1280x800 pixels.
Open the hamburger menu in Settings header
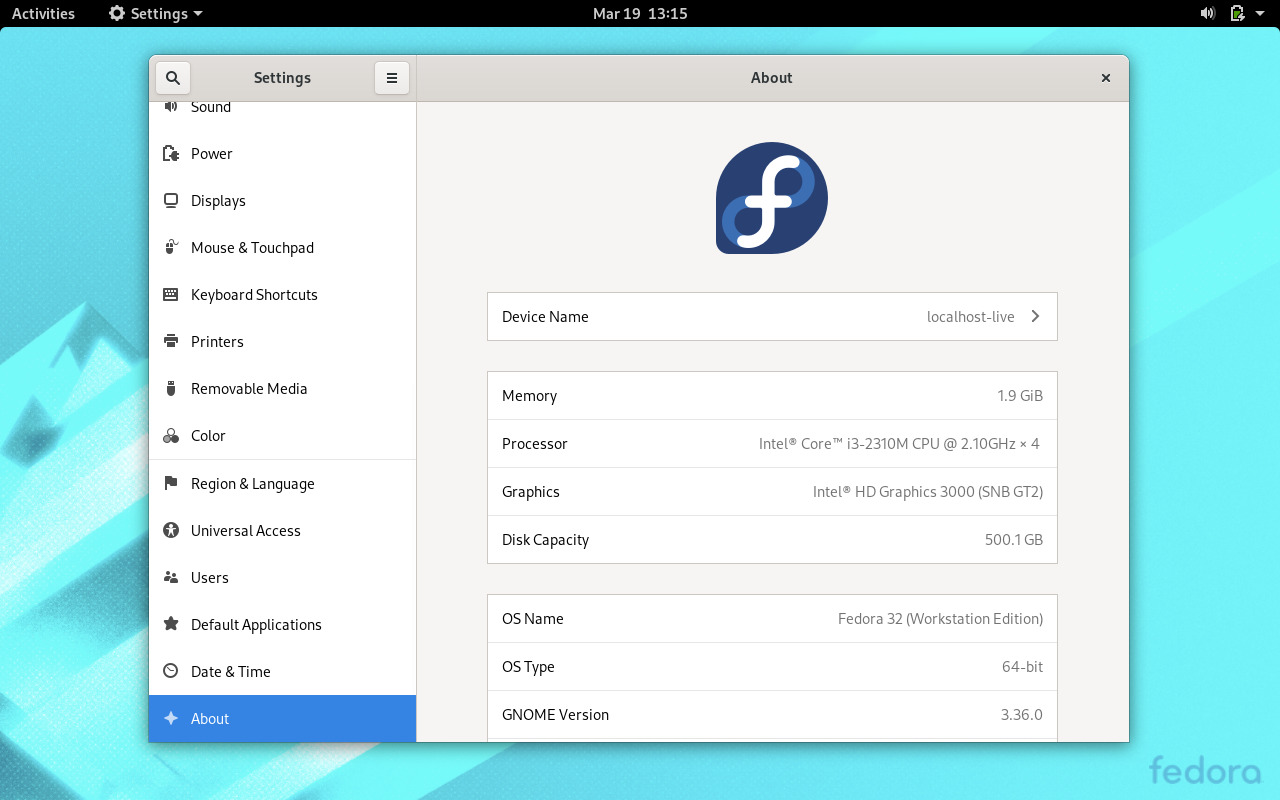pyautogui.click(x=391, y=77)
